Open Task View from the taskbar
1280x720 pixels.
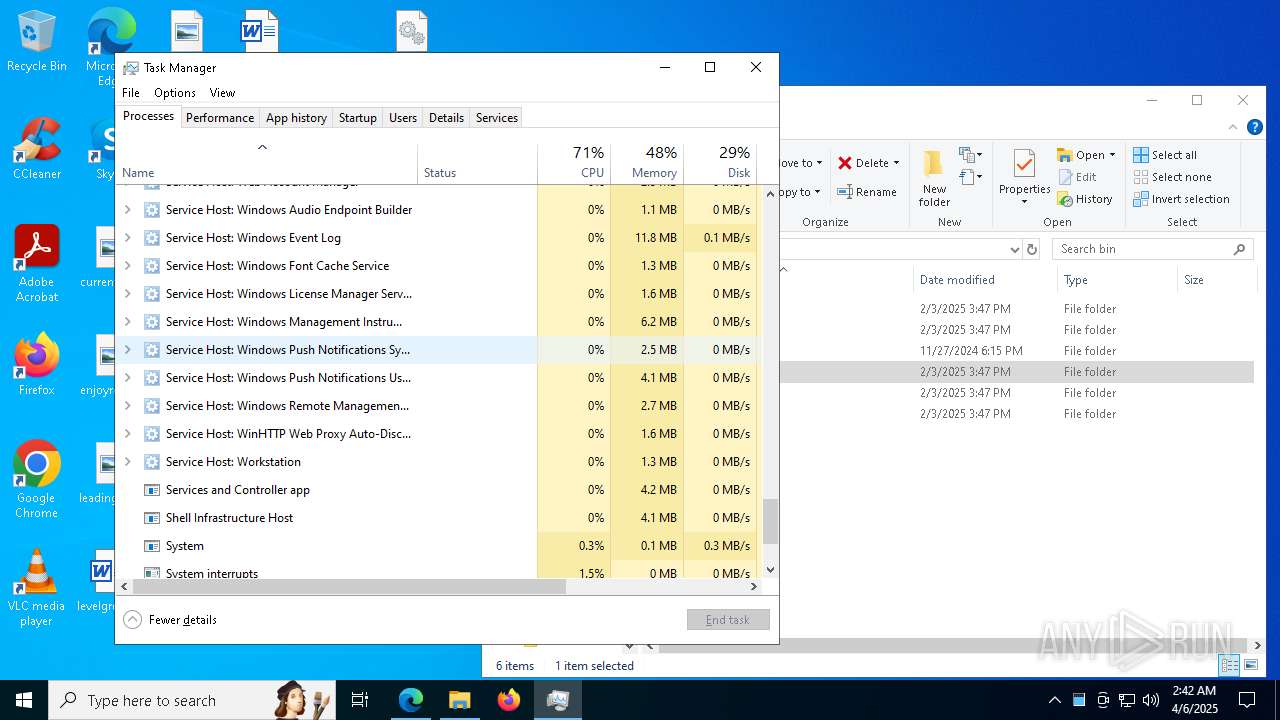pyautogui.click(x=360, y=700)
